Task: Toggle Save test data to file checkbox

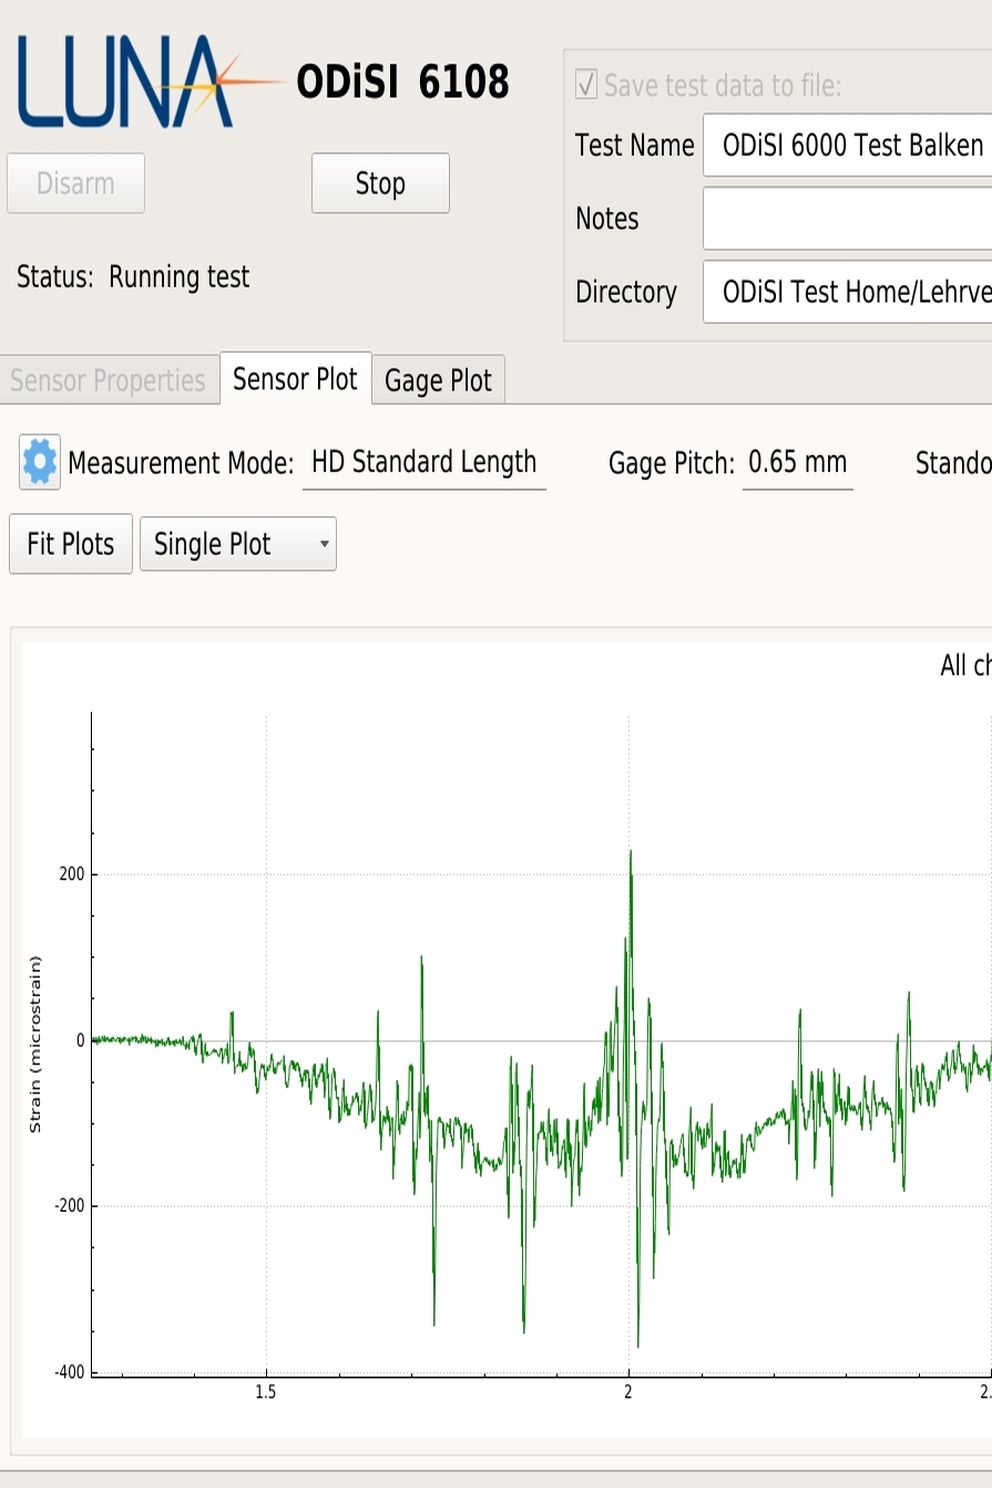Action: coord(586,84)
